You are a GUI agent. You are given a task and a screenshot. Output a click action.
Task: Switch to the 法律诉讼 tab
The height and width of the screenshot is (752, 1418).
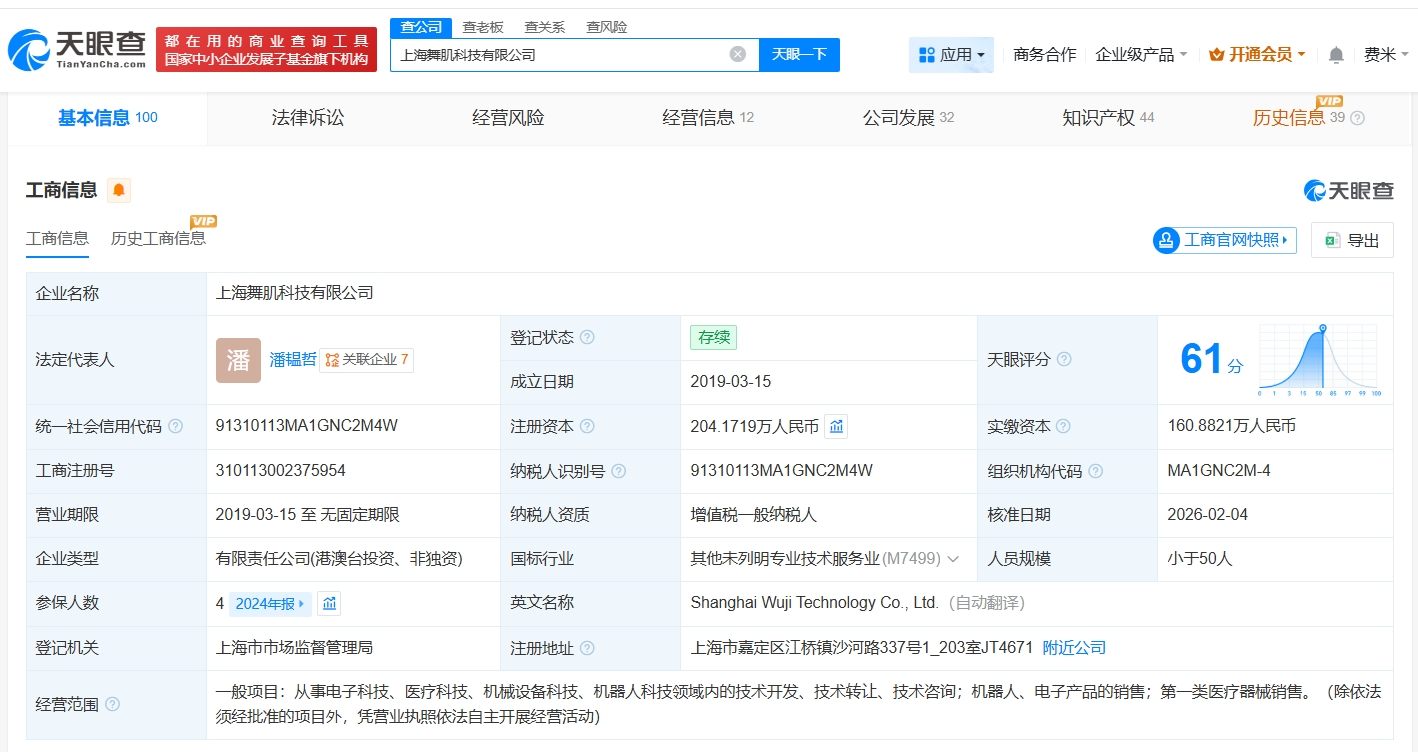(x=307, y=118)
